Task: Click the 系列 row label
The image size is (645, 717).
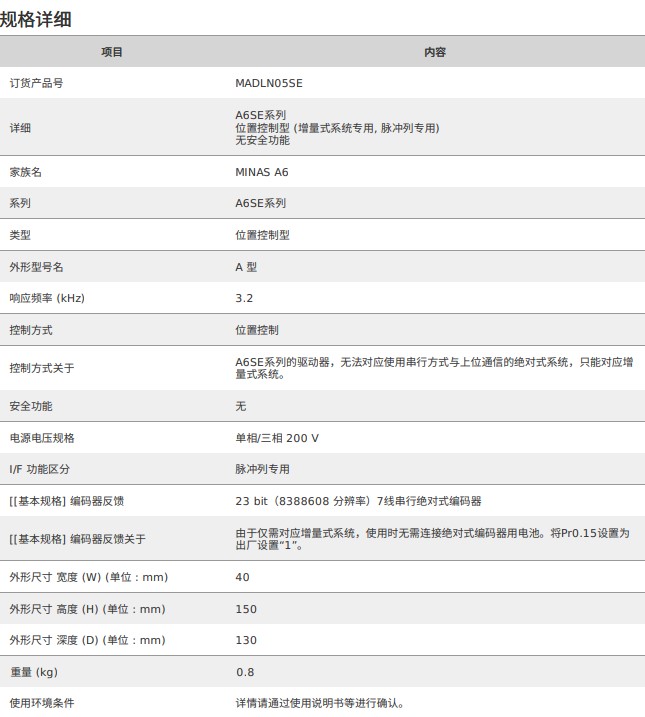Action: coord(20,203)
